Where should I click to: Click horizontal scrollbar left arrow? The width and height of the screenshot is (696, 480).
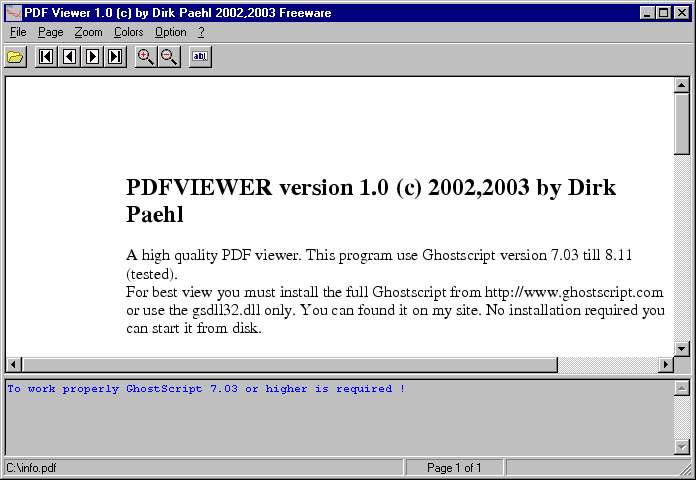pos(13,365)
